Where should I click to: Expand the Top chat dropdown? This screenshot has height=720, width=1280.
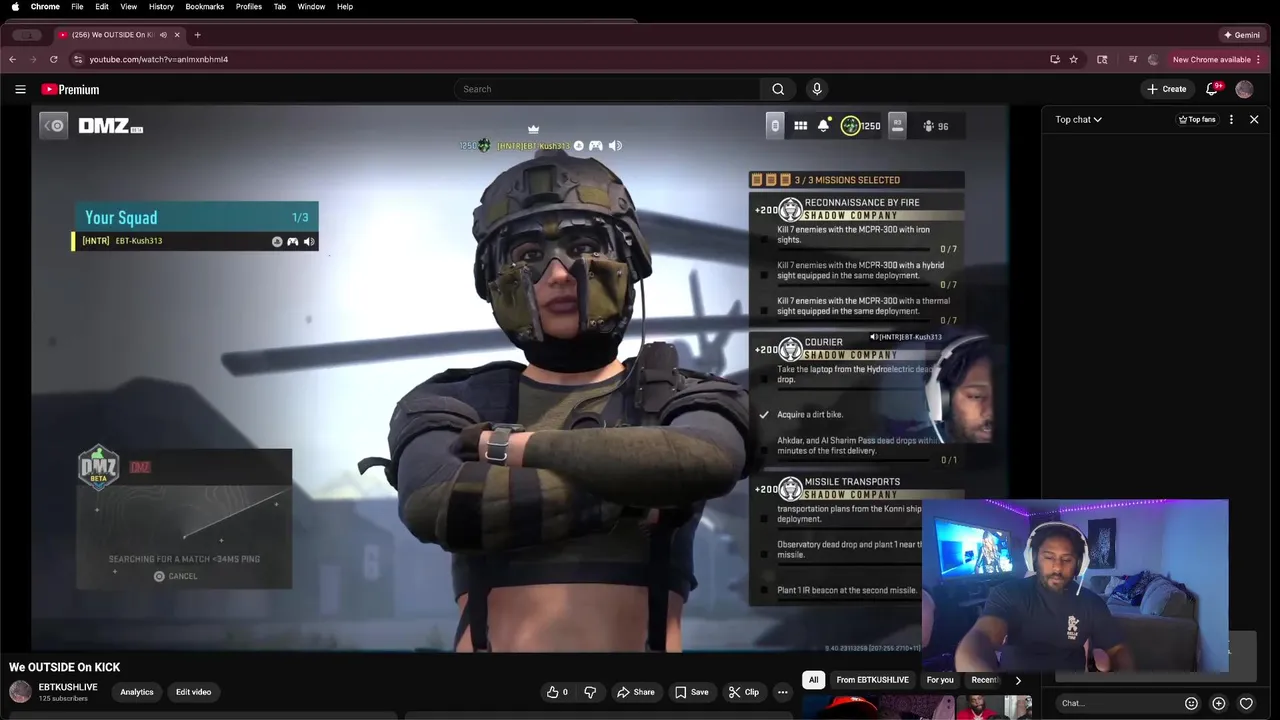(x=1079, y=119)
